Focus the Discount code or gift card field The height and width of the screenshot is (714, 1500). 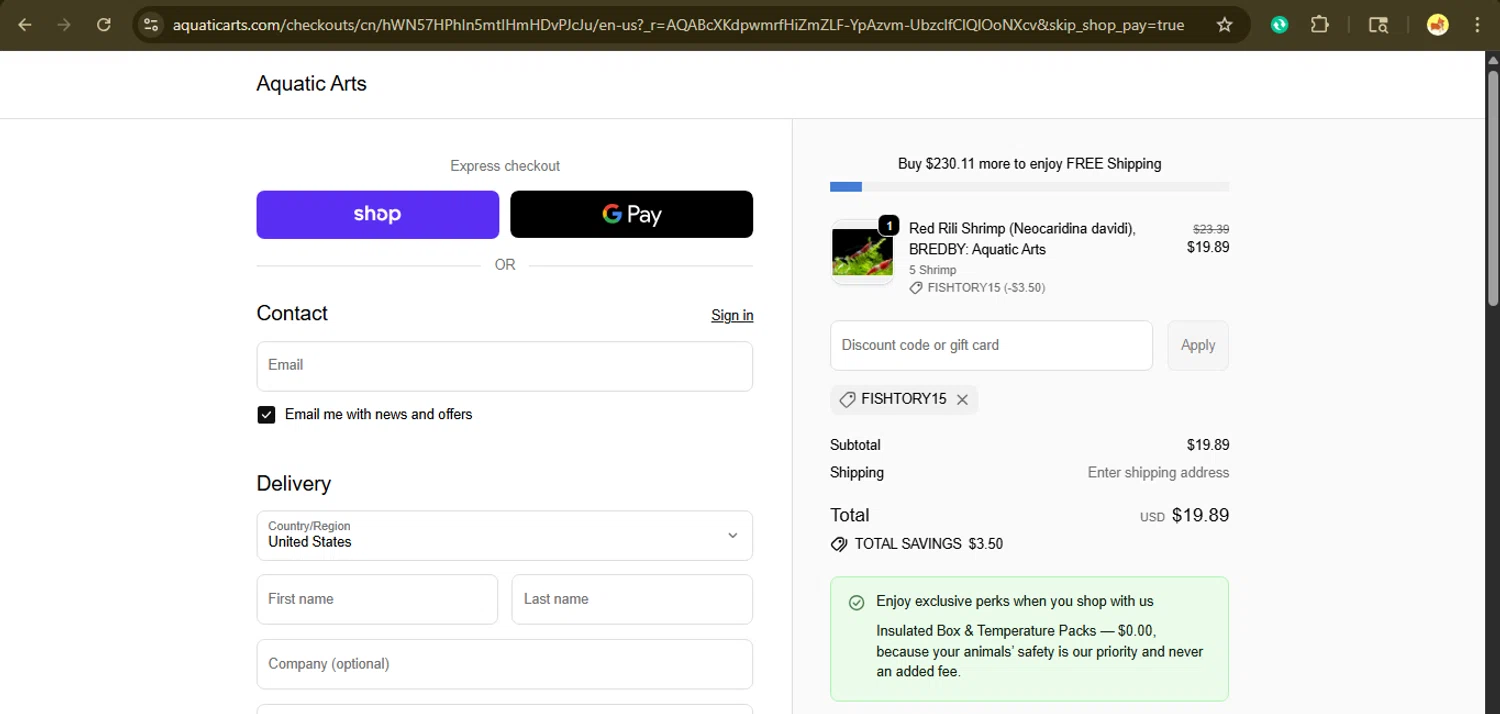click(x=991, y=345)
